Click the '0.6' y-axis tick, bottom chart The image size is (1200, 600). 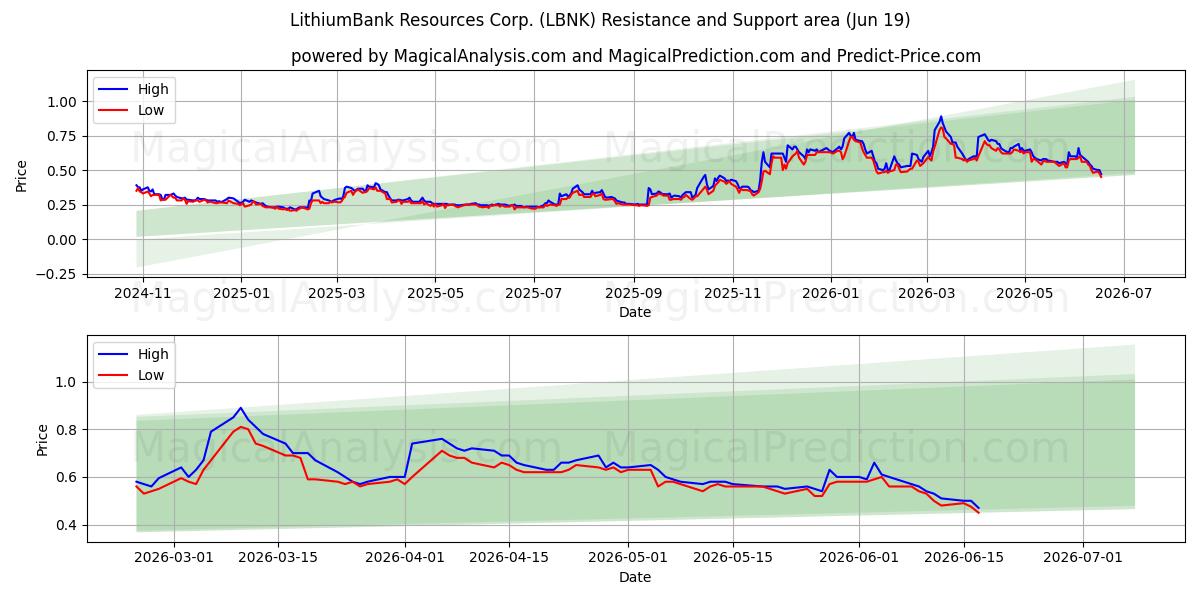click(68, 477)
